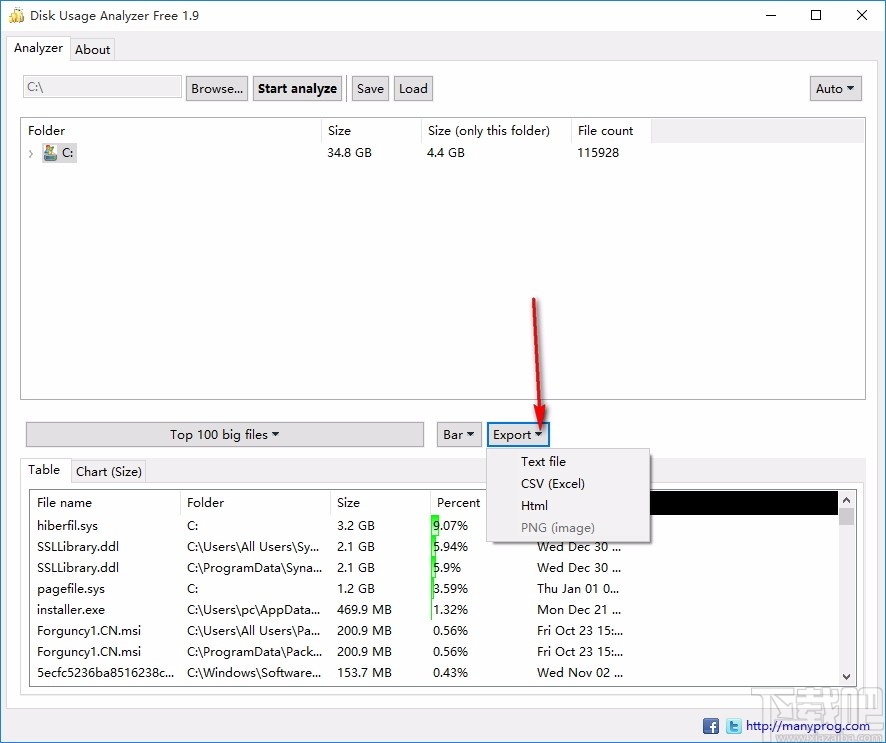Viewport: 886px width, 743px height.
Task: Select Text file from the Export menu
Action: coord(543,461)
